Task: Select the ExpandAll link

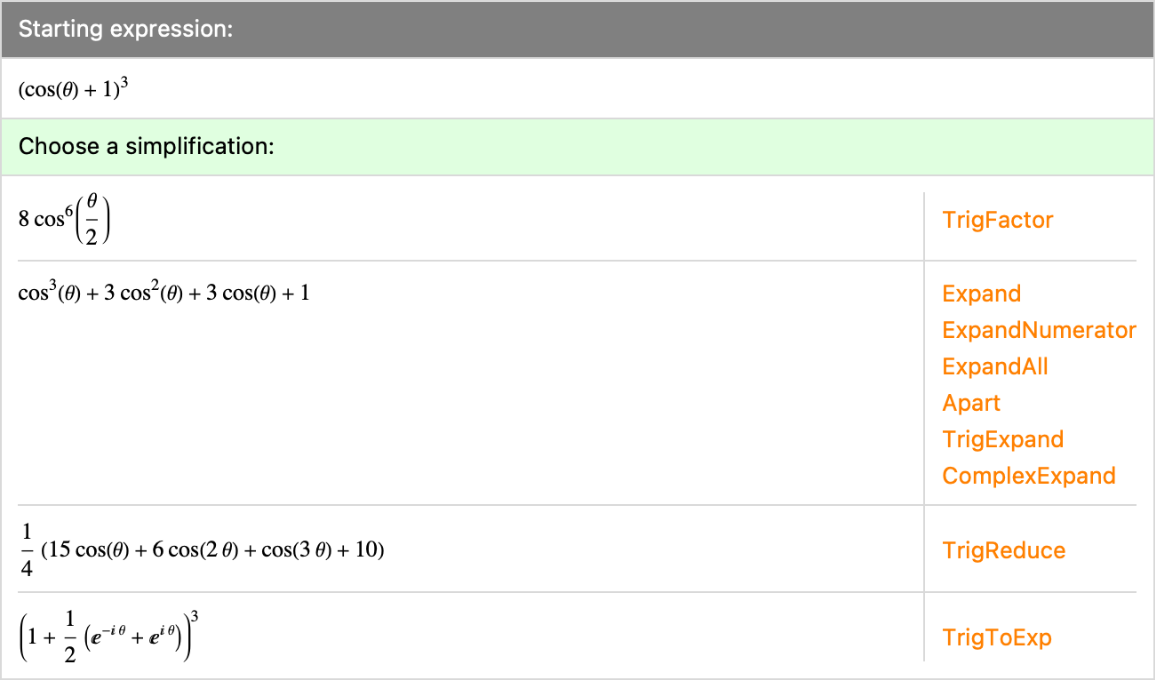Action: 995,367
